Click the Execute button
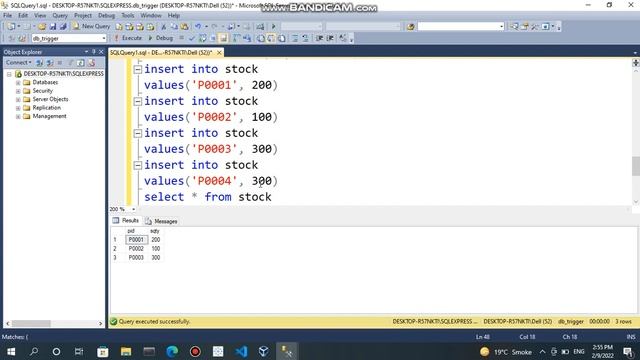Viewport: 640px width, 360px height. click(x=128, y=38)
